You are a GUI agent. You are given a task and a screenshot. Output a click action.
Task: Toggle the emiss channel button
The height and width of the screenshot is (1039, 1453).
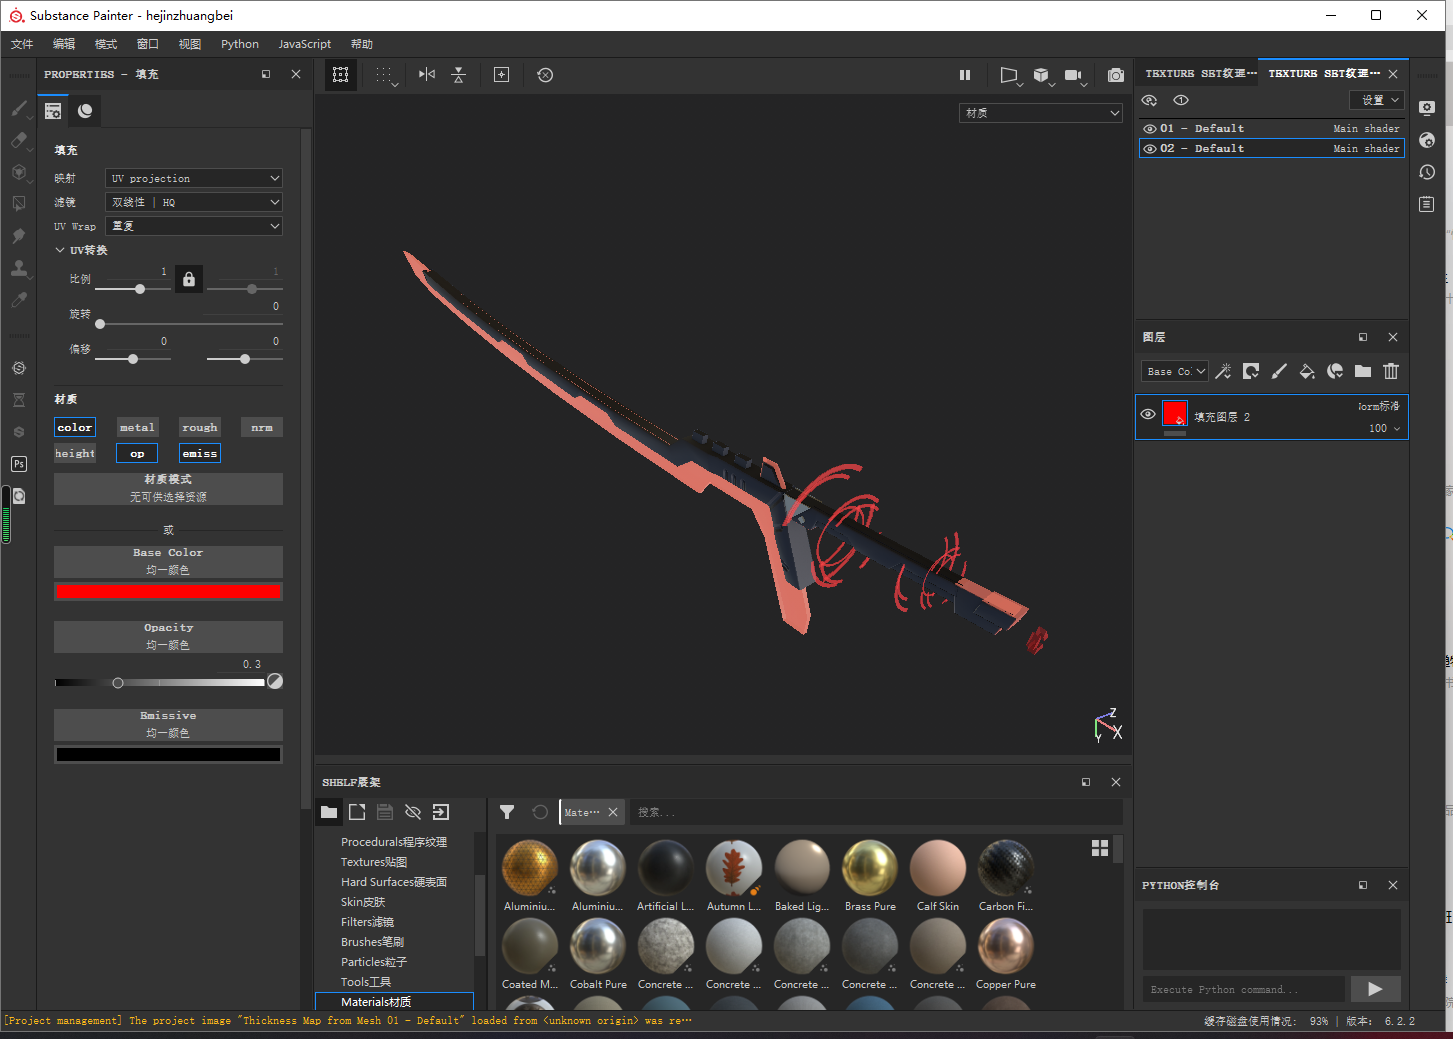[x=200, y=453]
